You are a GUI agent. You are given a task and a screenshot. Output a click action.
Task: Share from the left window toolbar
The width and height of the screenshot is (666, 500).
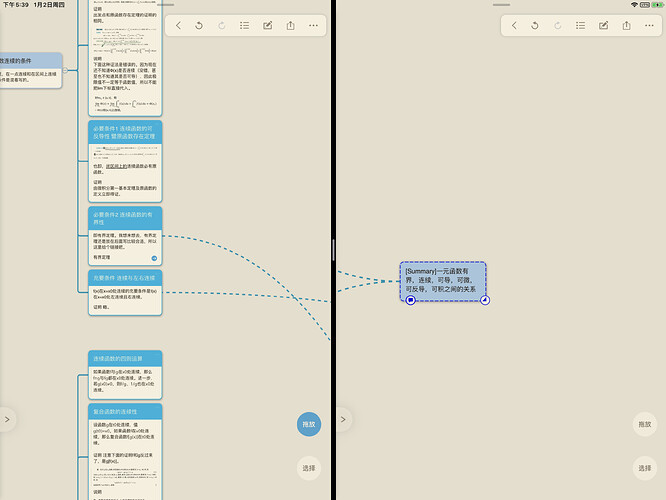(x=291, y=25)
